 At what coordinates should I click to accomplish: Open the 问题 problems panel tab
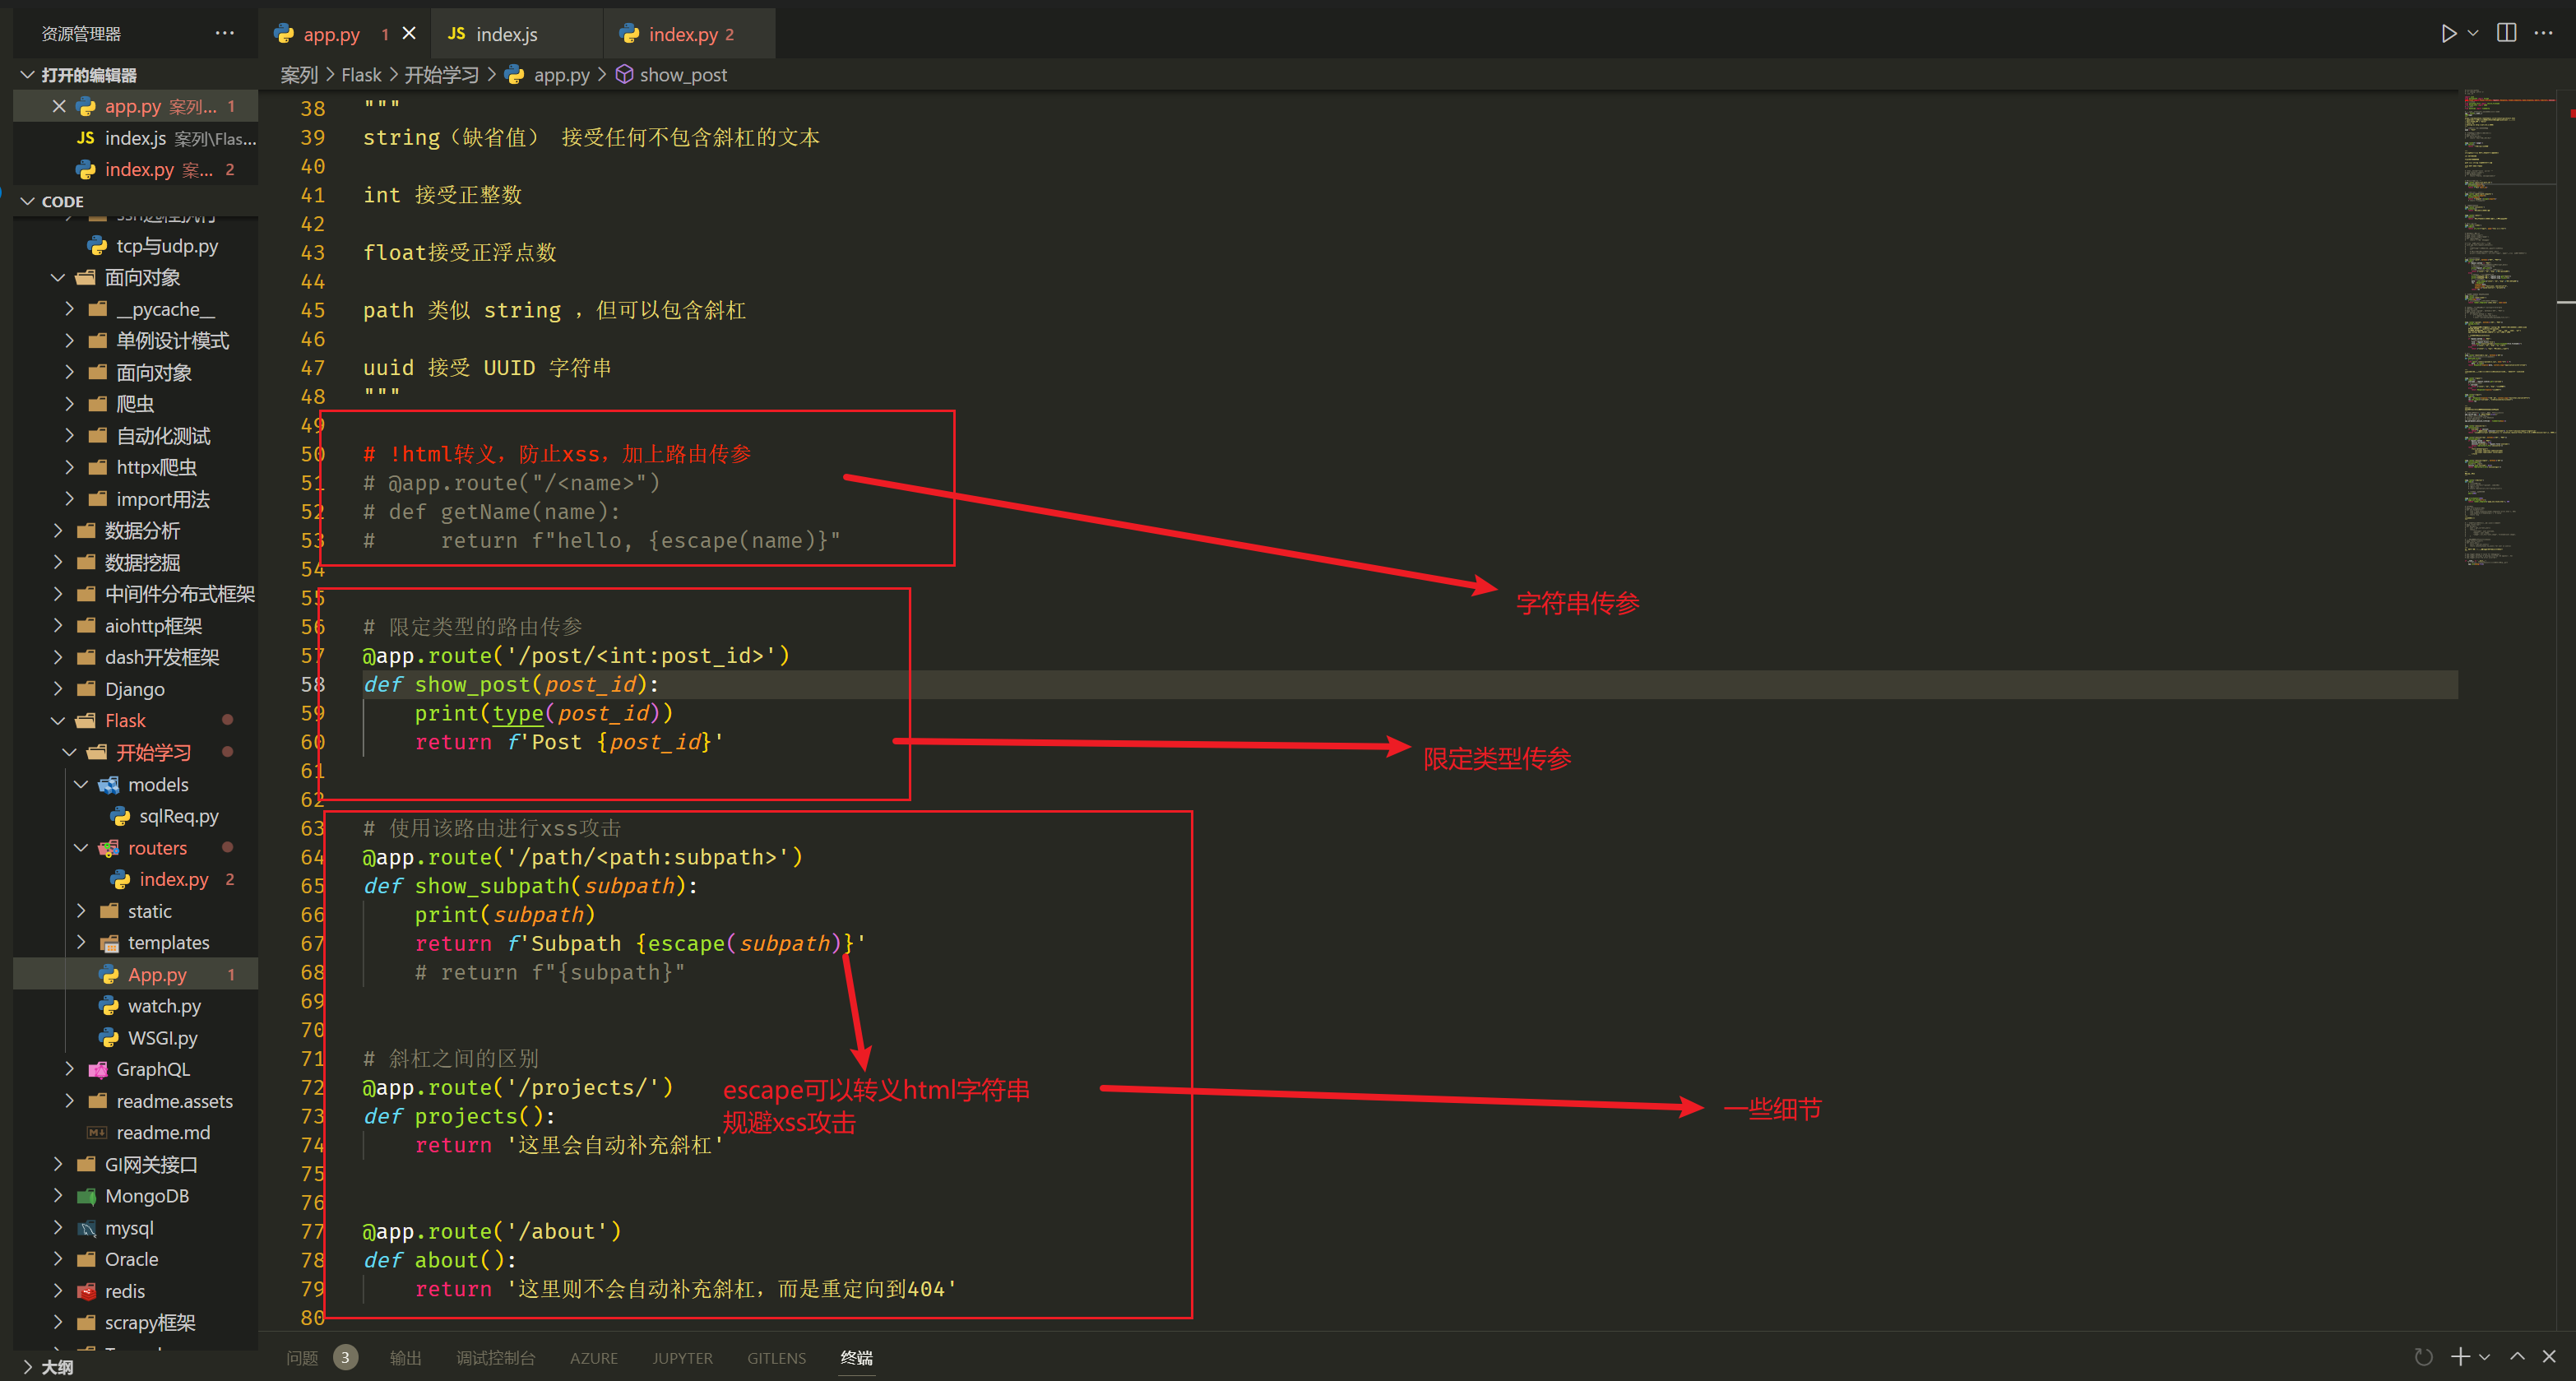point(302,1357)
